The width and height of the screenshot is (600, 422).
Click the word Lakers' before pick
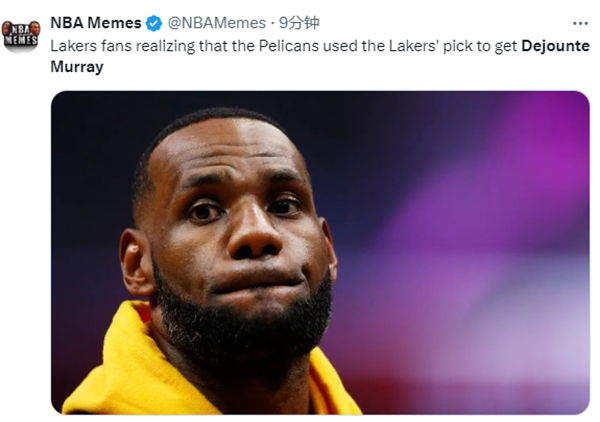coord(413,47)
